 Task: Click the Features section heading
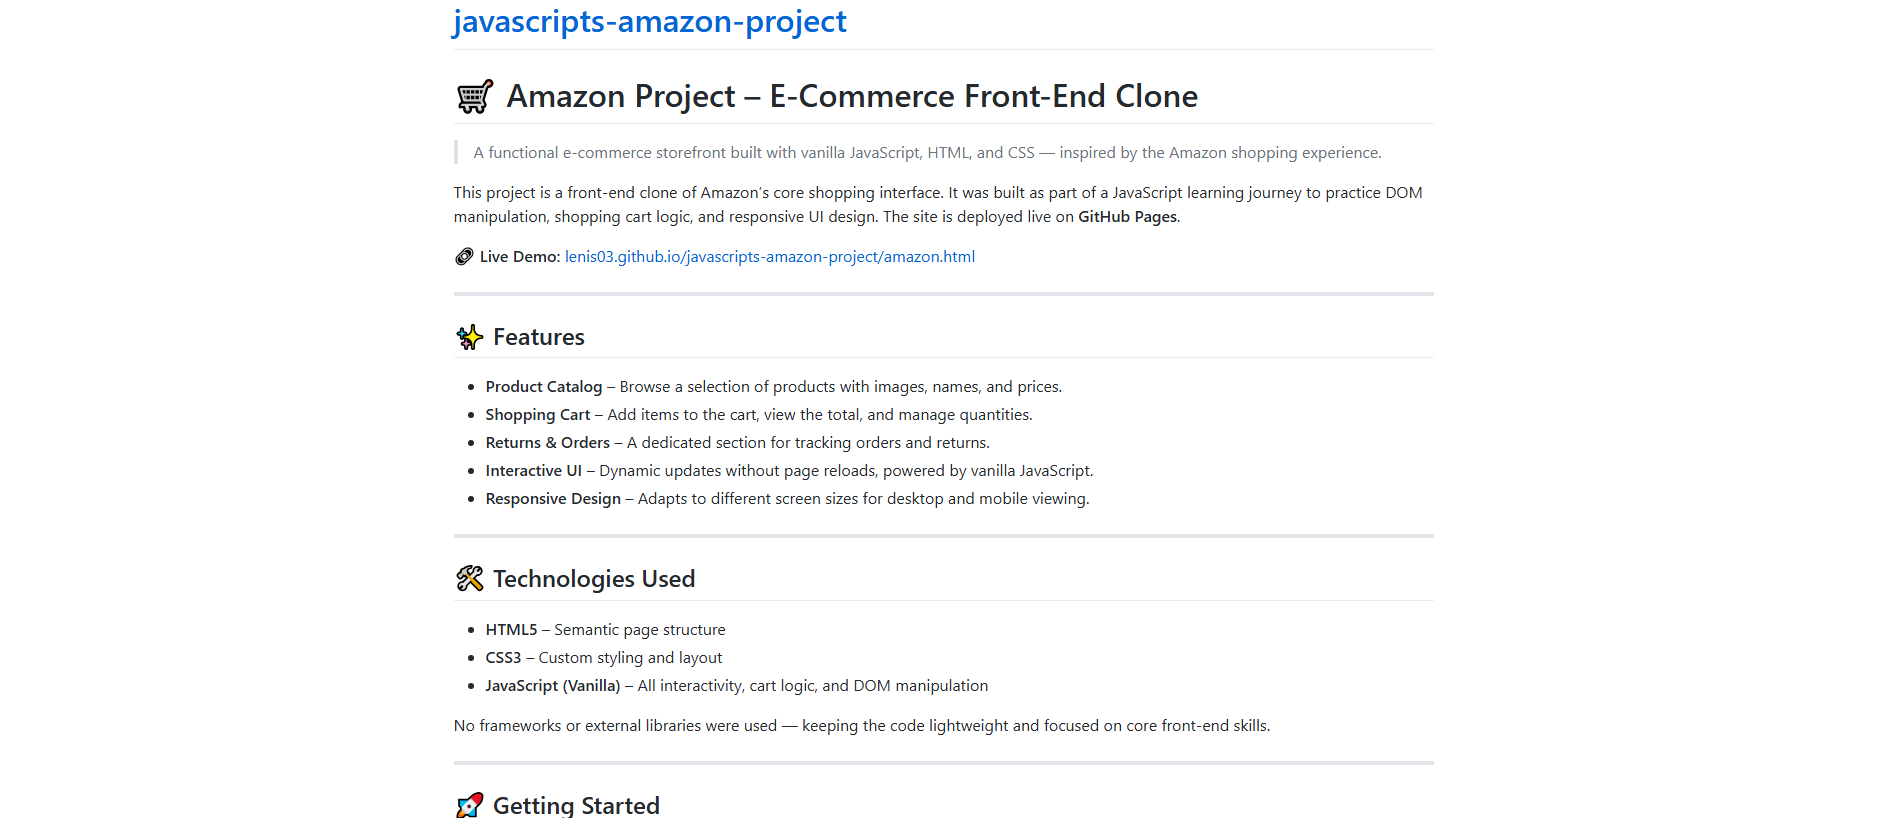point(539,337)
